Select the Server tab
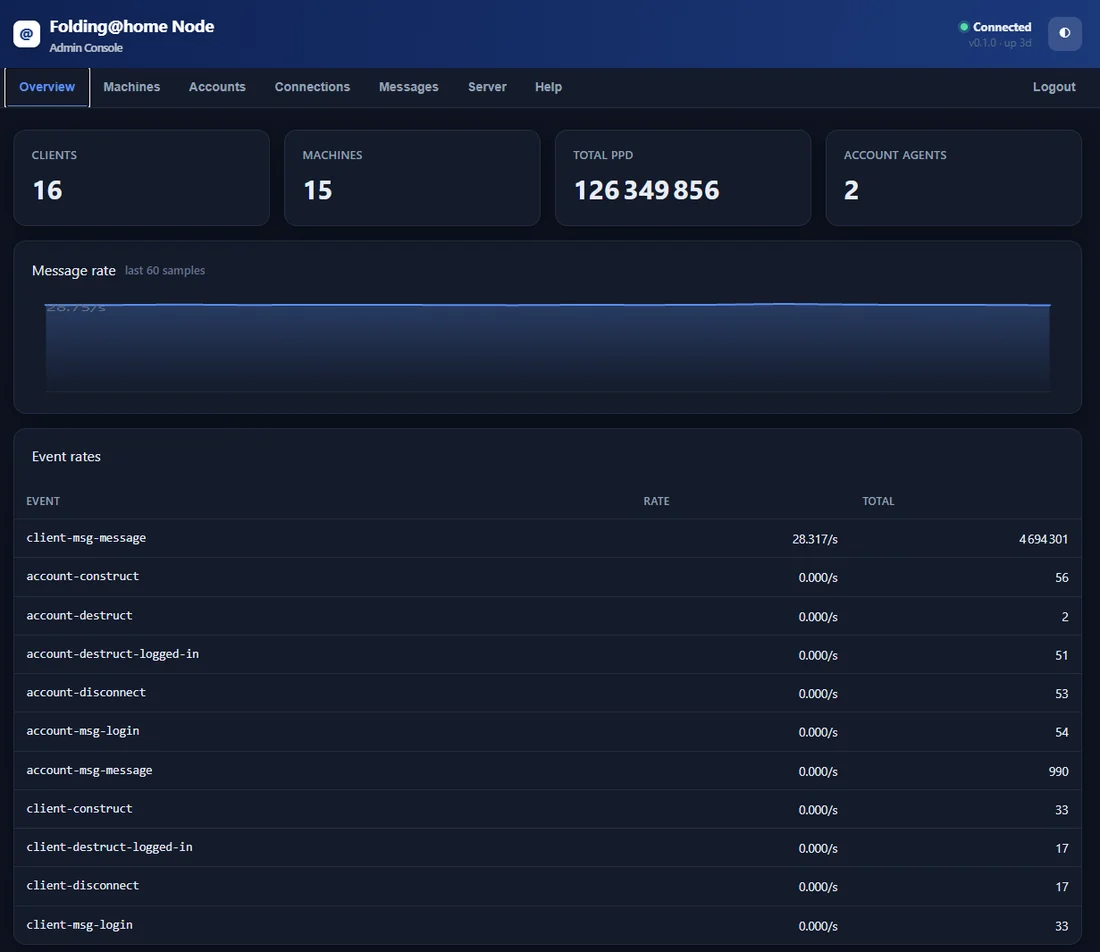 (487, 87)
